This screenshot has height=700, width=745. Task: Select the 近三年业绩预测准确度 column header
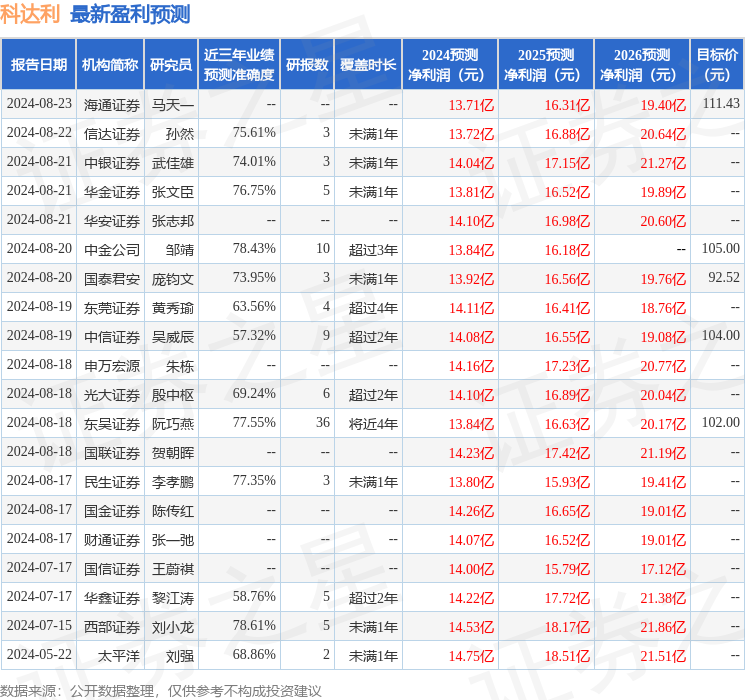pos(239,65)
